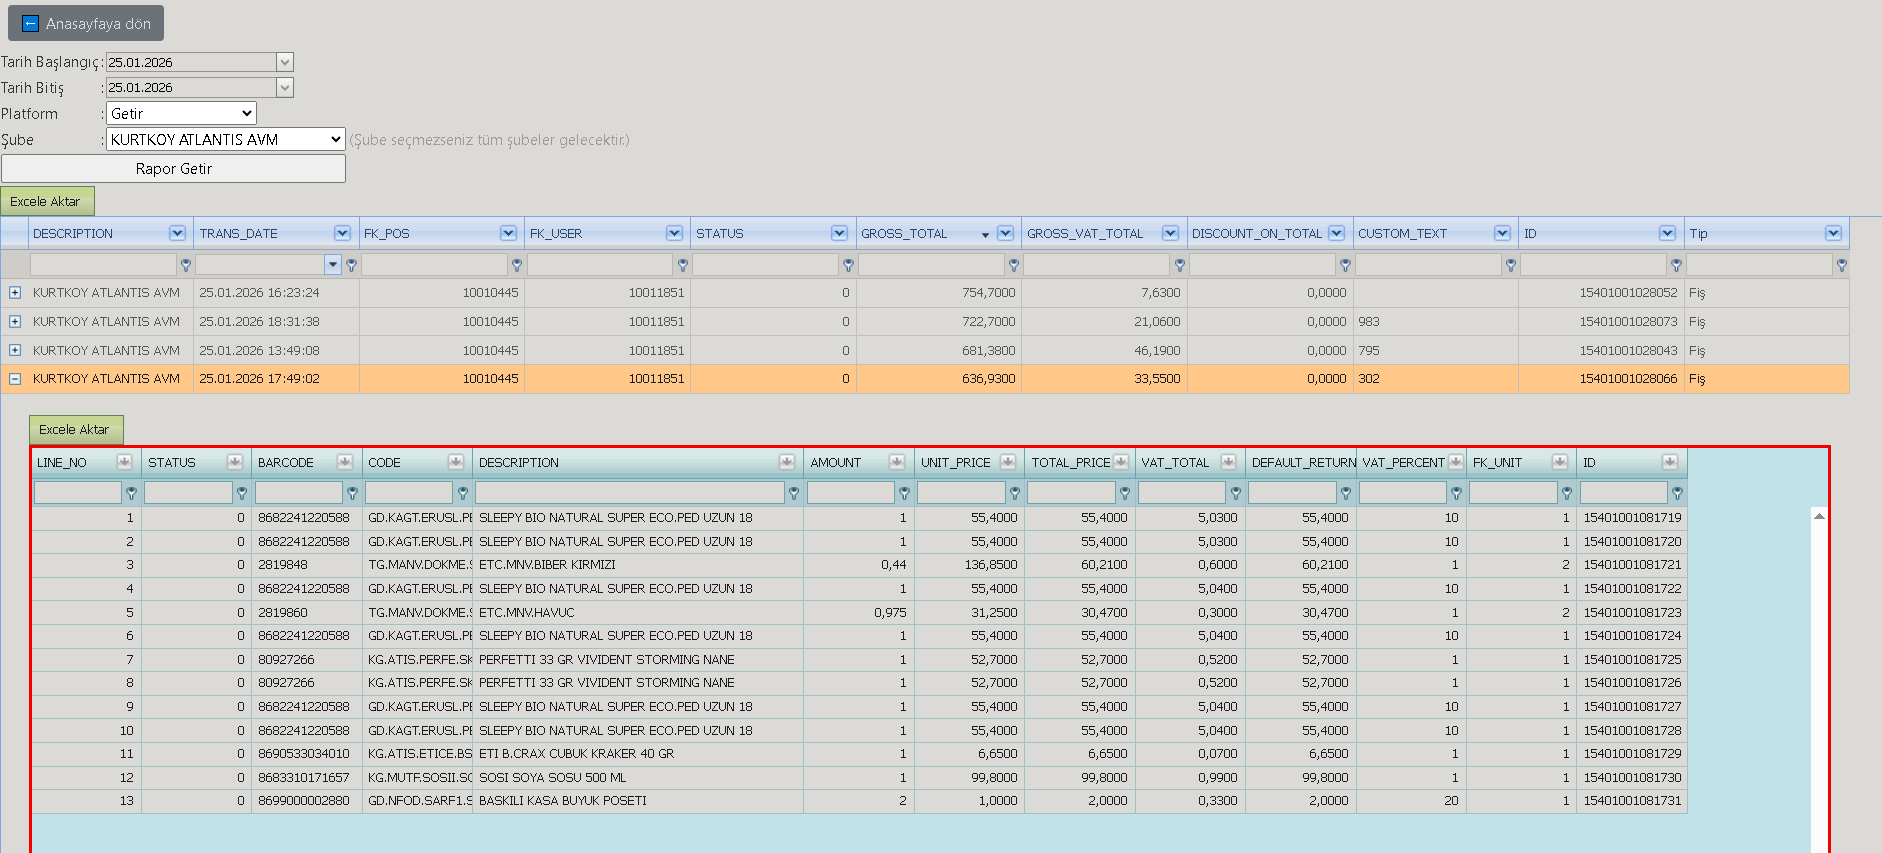
Task: Open Tarih Başlangıç date picker dropdown
Action: click(285, 62)
